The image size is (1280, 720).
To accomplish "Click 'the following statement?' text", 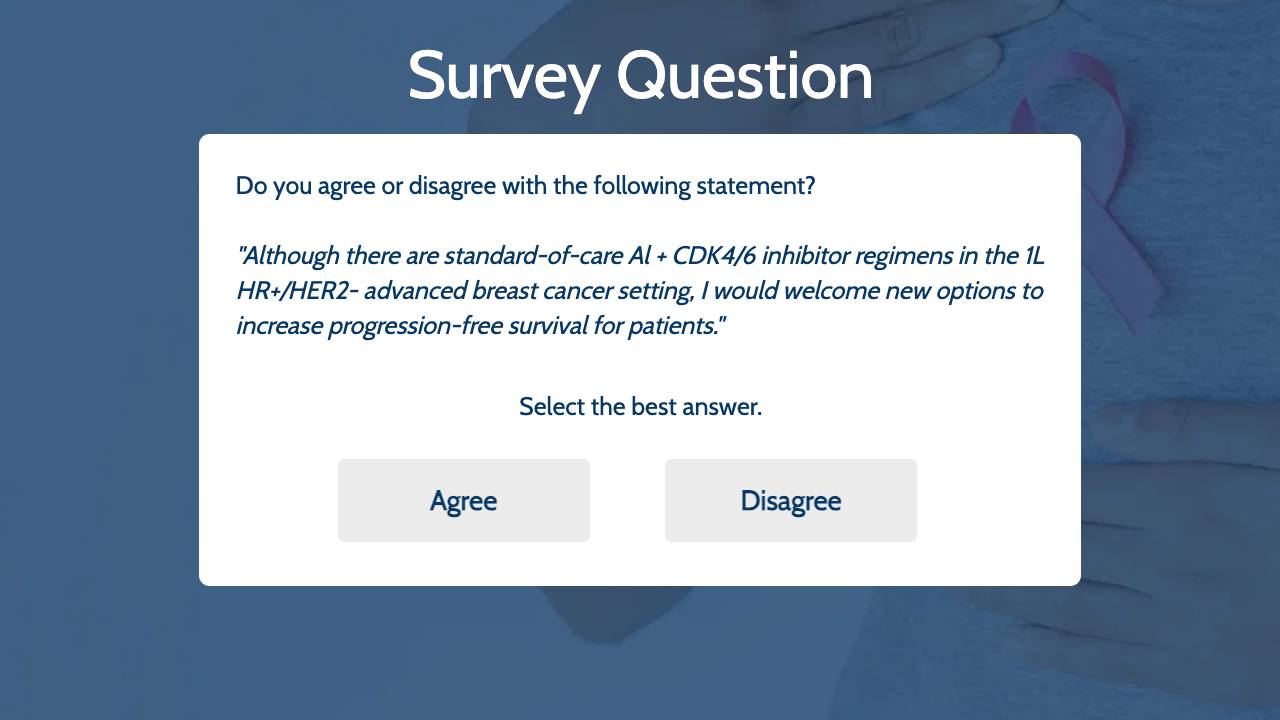I will pos(684,186).
